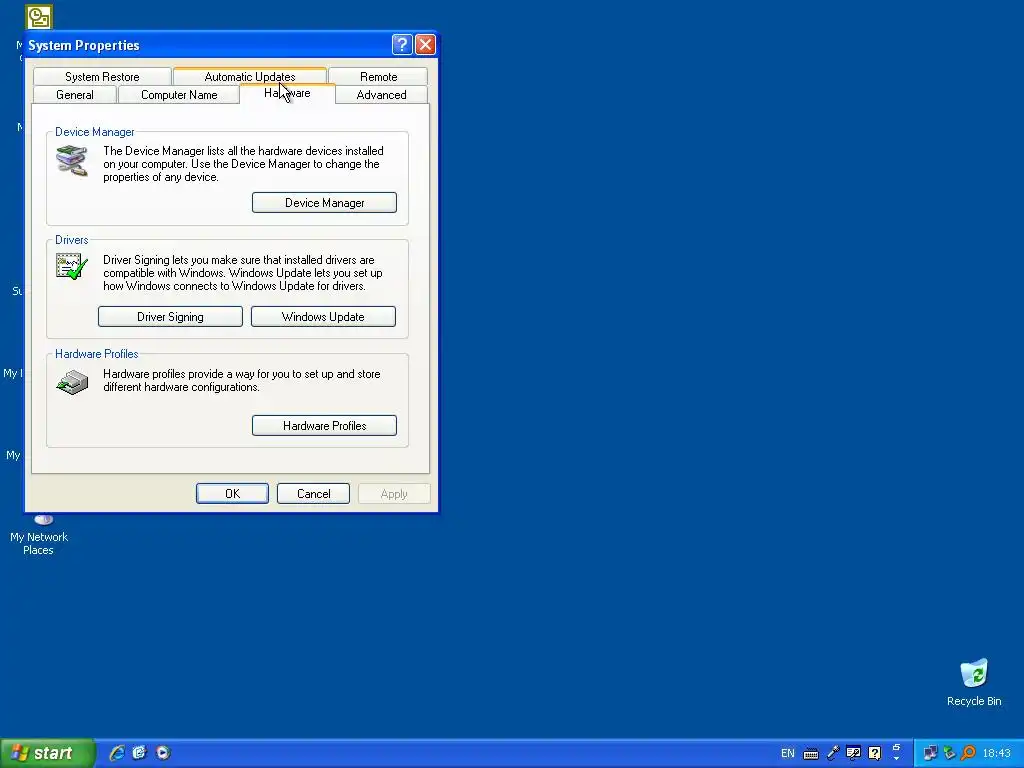Open the System Restore tab

(102, 76)
